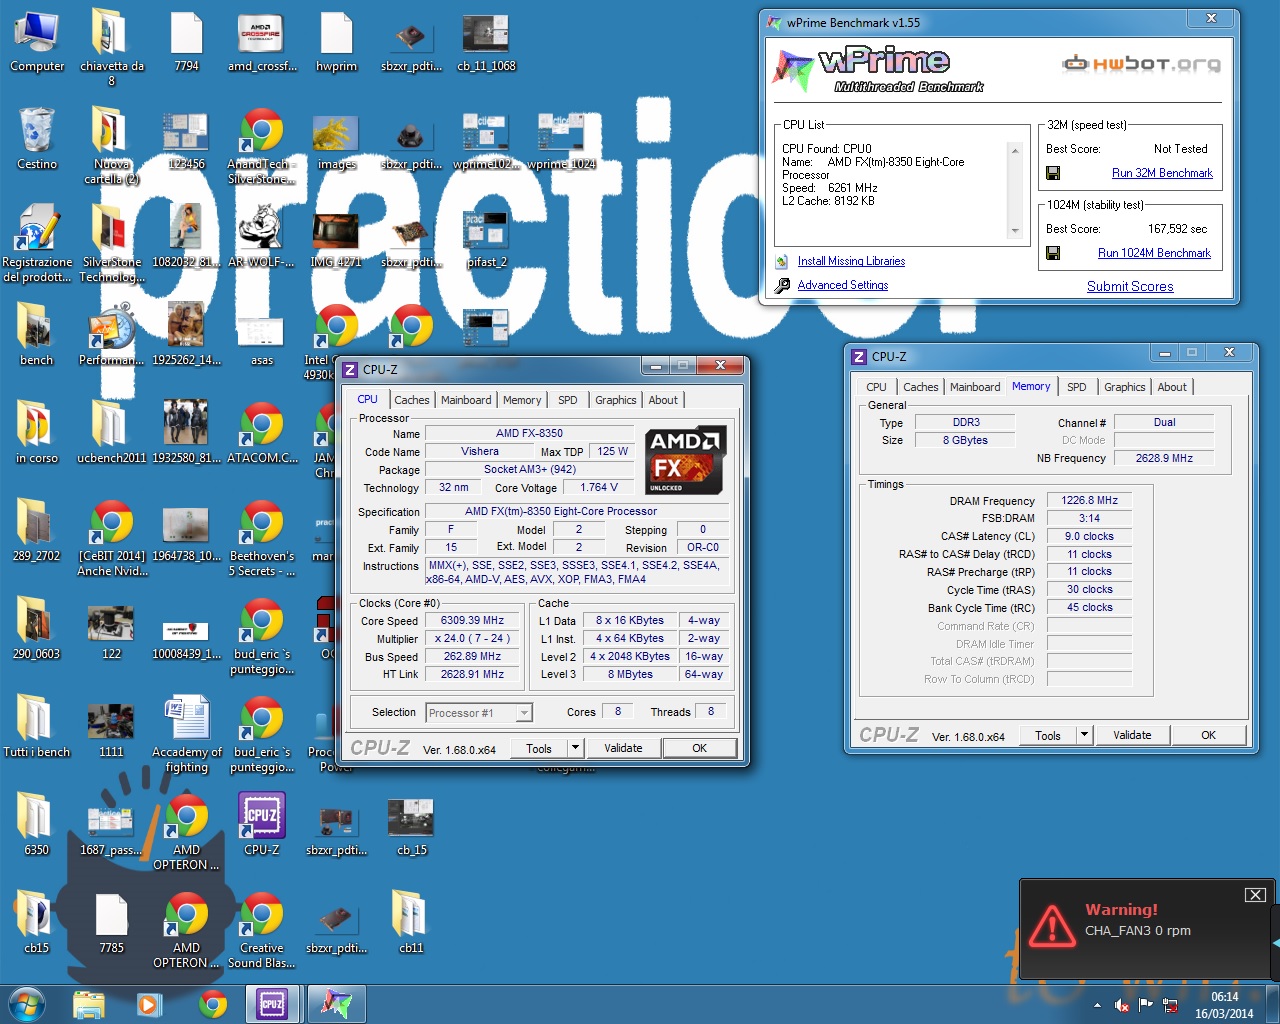Viewport: 1280px width, 1024px height.
Task: Open Advanced Settings in wPrime
Action: pyautogui.click(x=842, y=285)
